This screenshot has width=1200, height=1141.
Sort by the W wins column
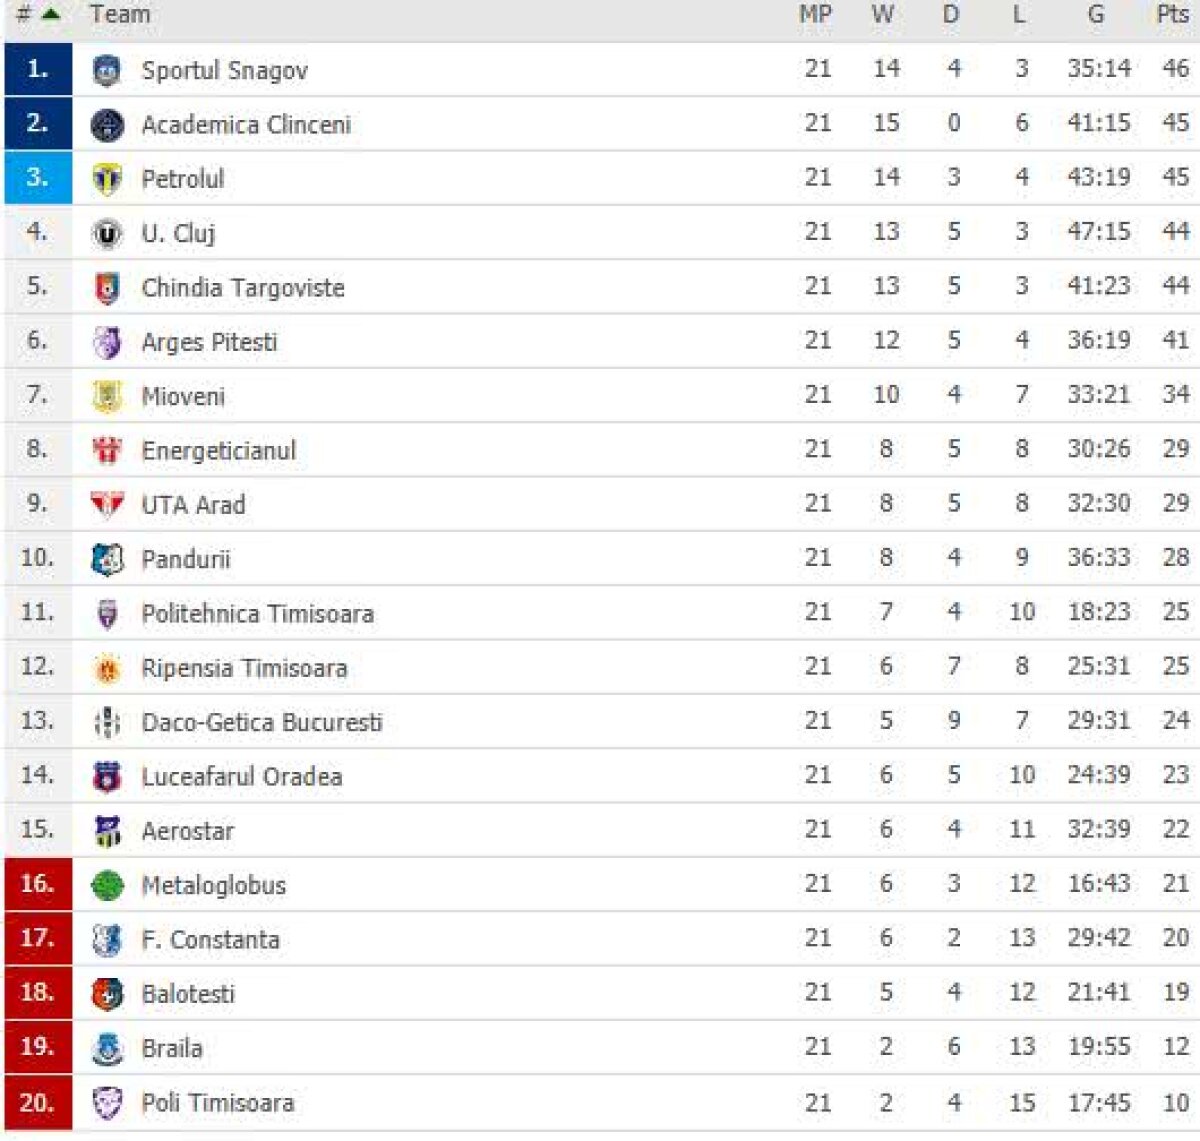pos(882,14)
